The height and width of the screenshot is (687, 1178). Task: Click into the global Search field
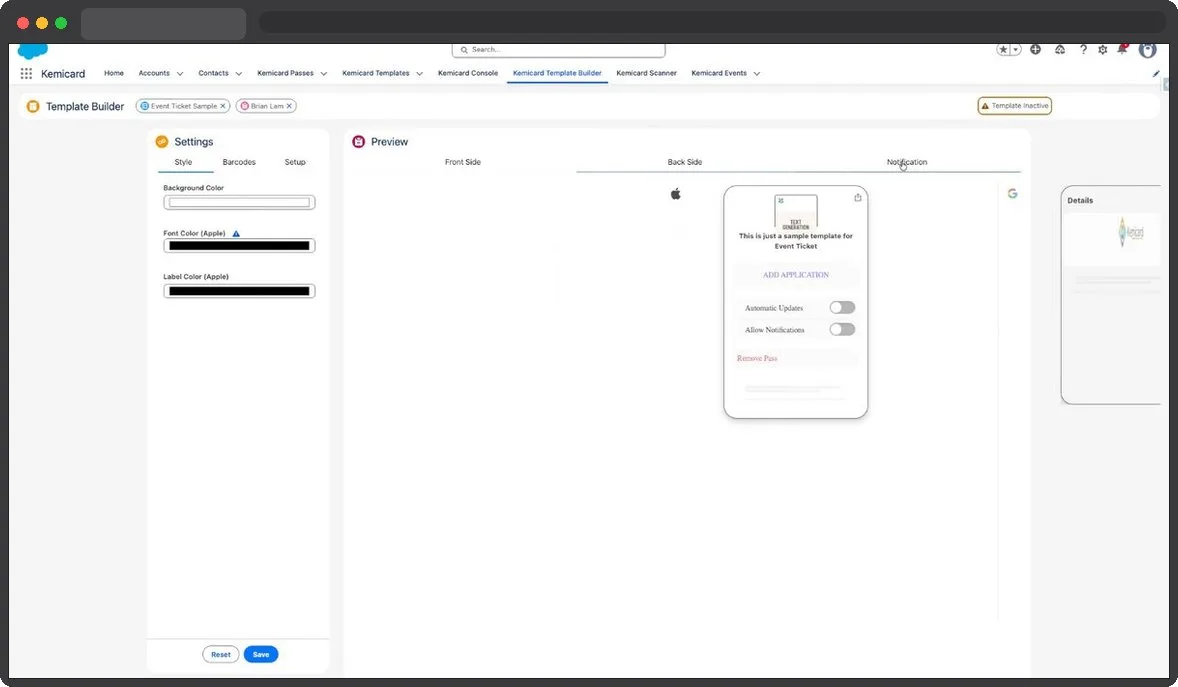click(x=558, y=50)
